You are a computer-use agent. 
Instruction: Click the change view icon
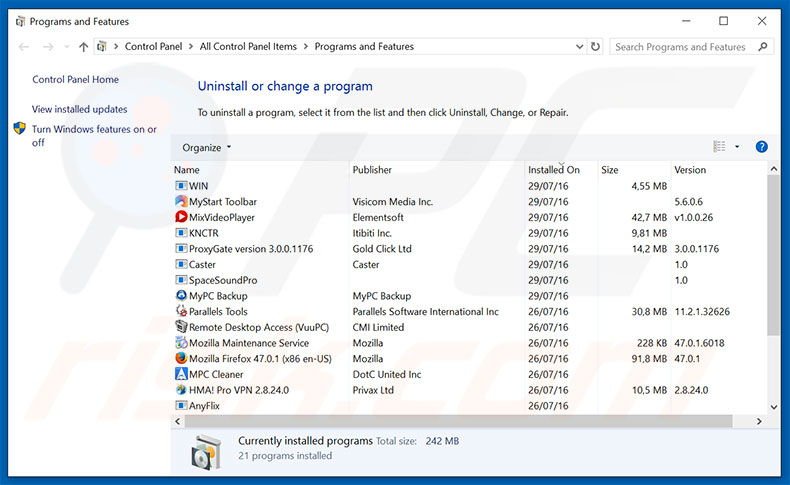719,147
